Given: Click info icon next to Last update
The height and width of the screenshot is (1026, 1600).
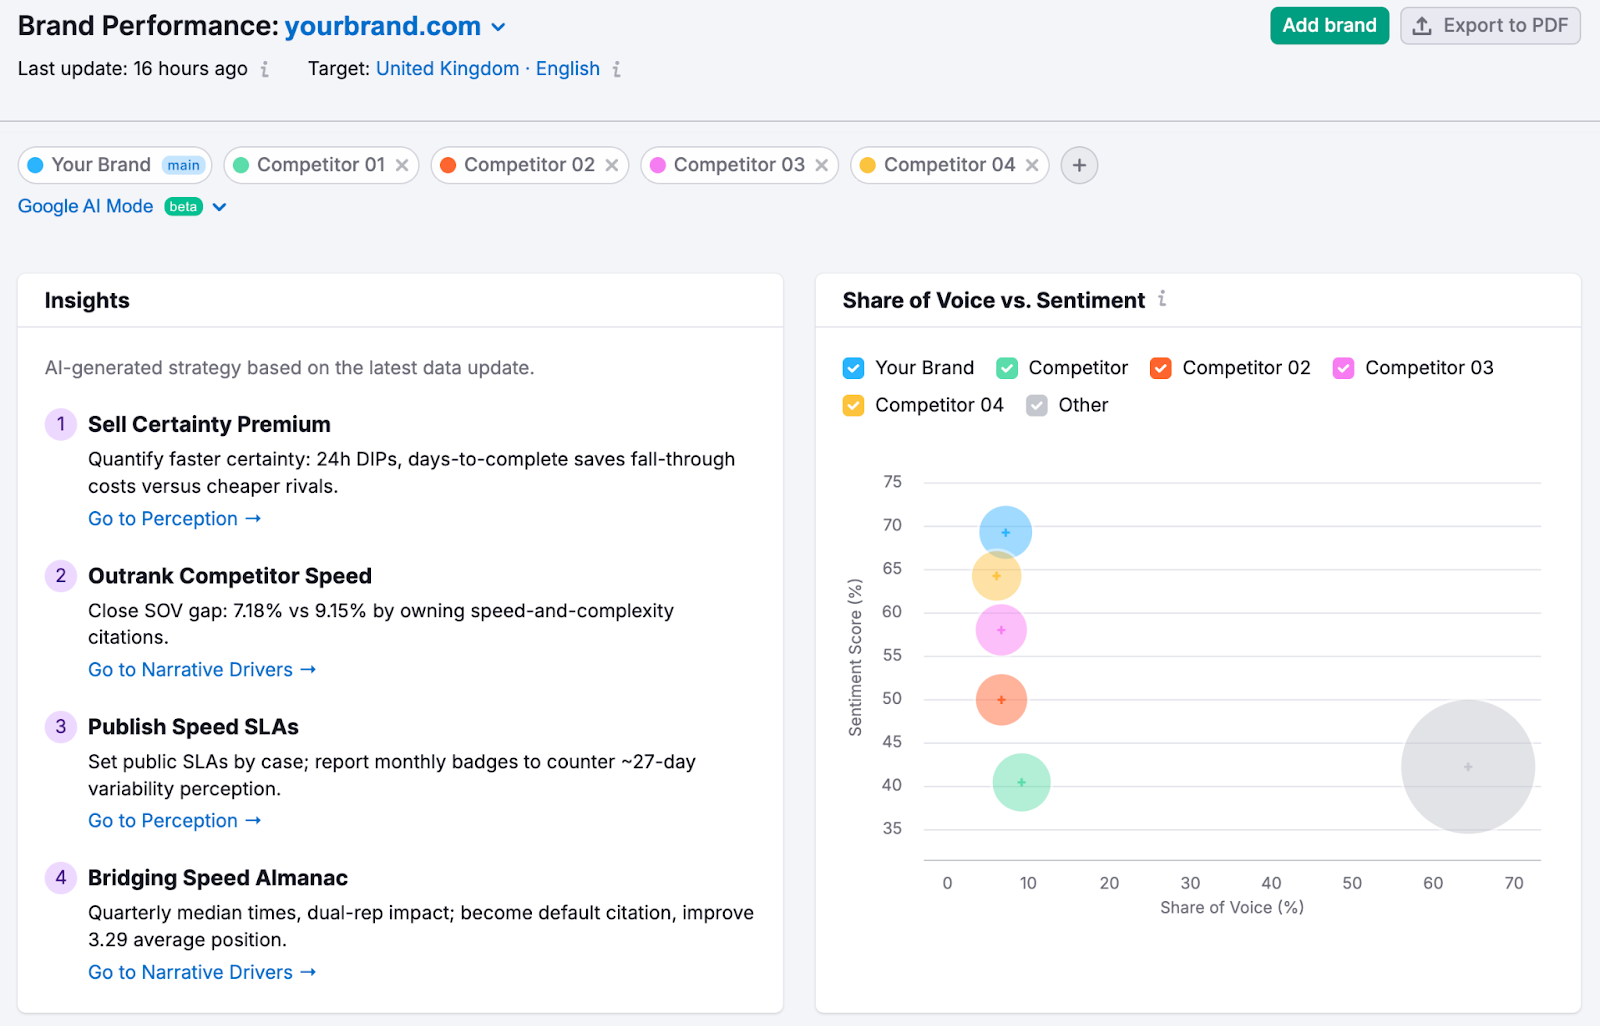Looking at the screenshot, I should click(265, 69).
